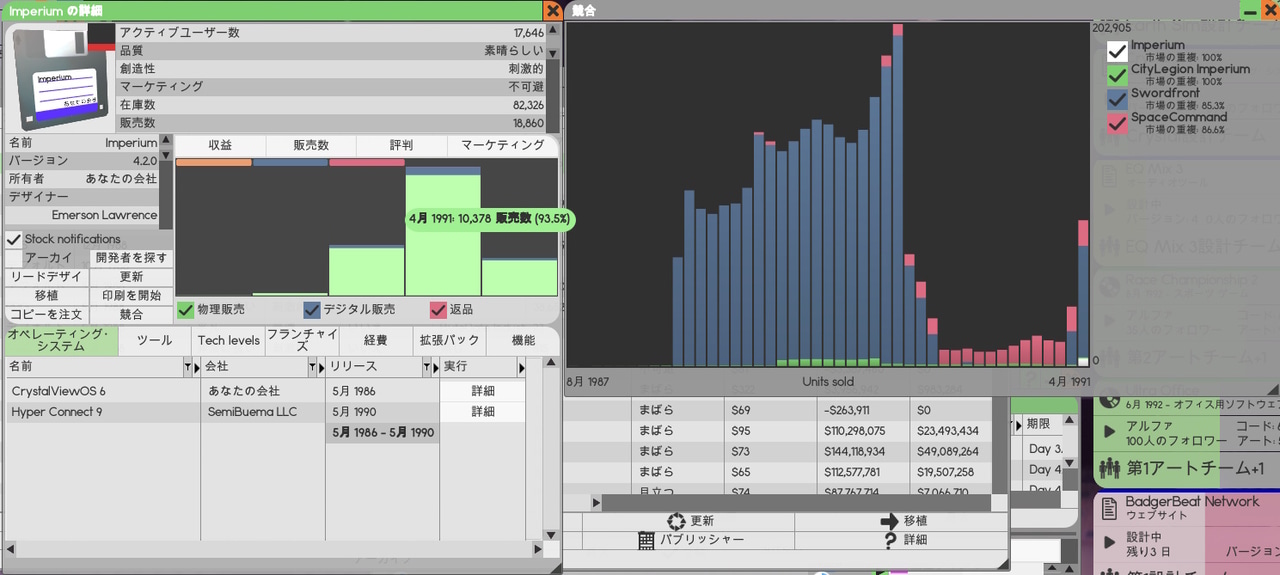This screenshot has width=1280, height=575.
Task: Click the 更新 button in Imperium details
Action: [x=131, y=277]
